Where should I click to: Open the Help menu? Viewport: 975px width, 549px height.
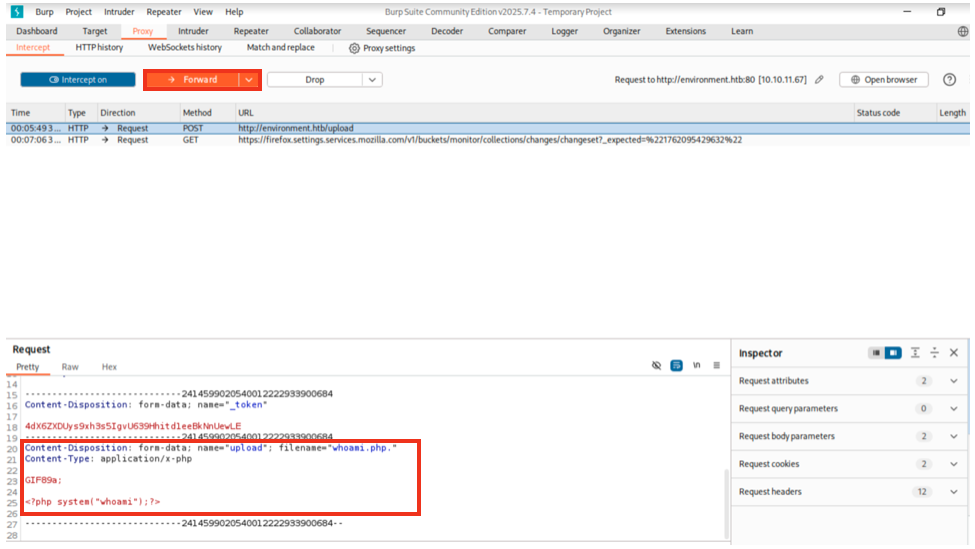coord(234,12)
